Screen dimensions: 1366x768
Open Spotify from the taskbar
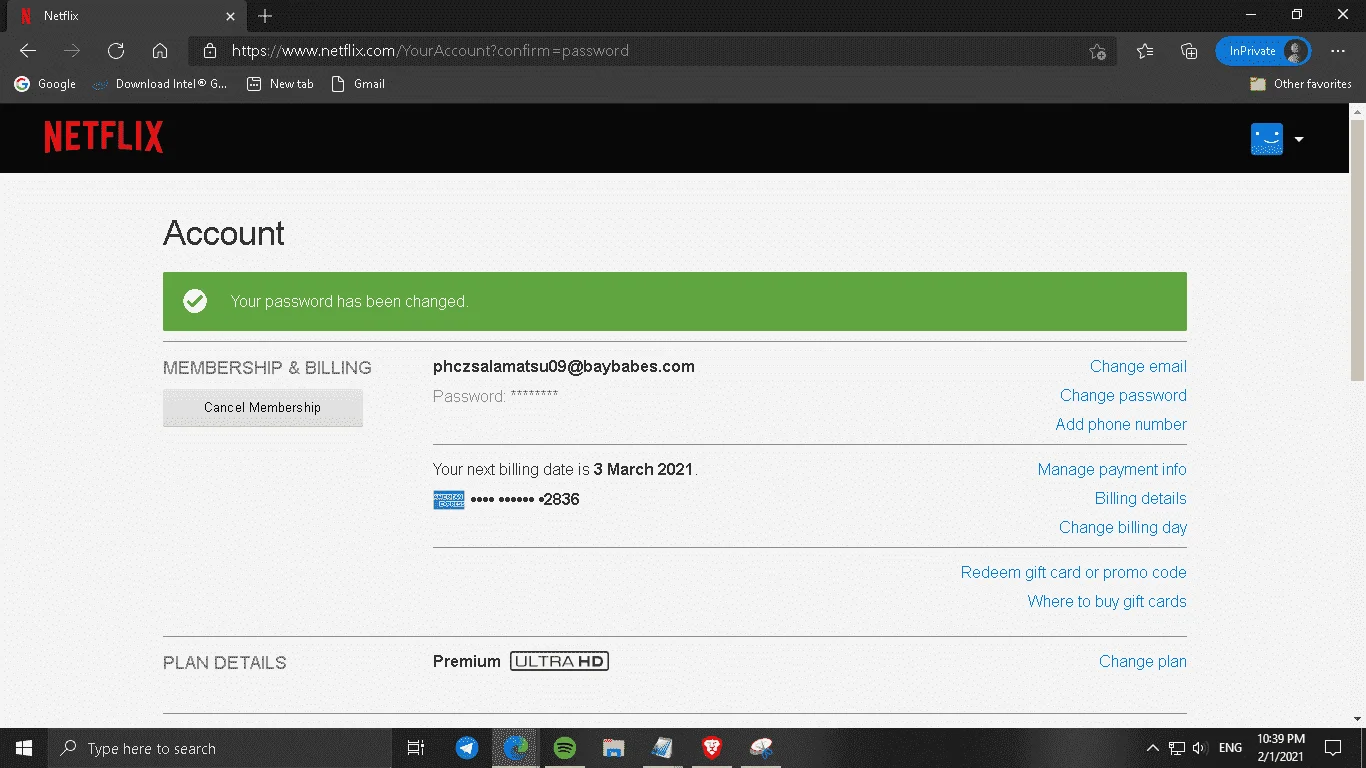click(x=565, y=748)
